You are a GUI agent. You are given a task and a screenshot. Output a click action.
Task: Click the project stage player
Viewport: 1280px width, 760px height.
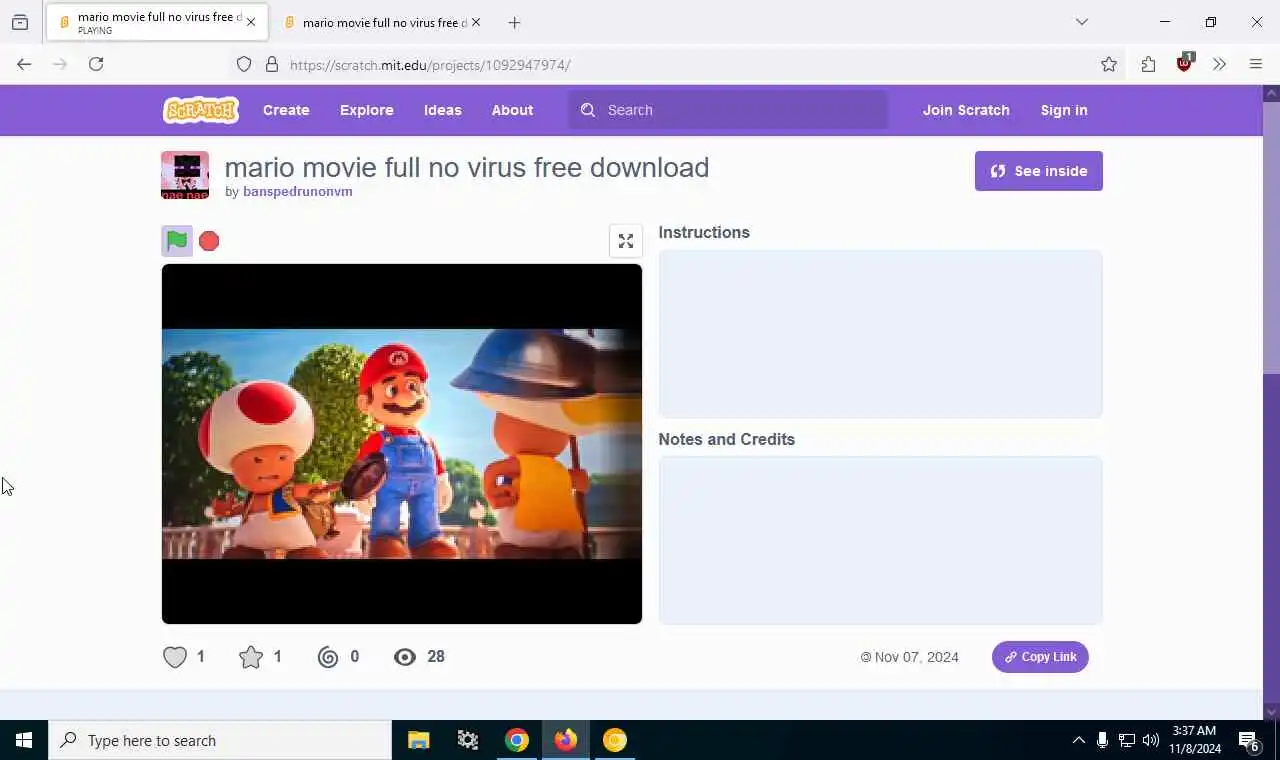click(402, 444)
